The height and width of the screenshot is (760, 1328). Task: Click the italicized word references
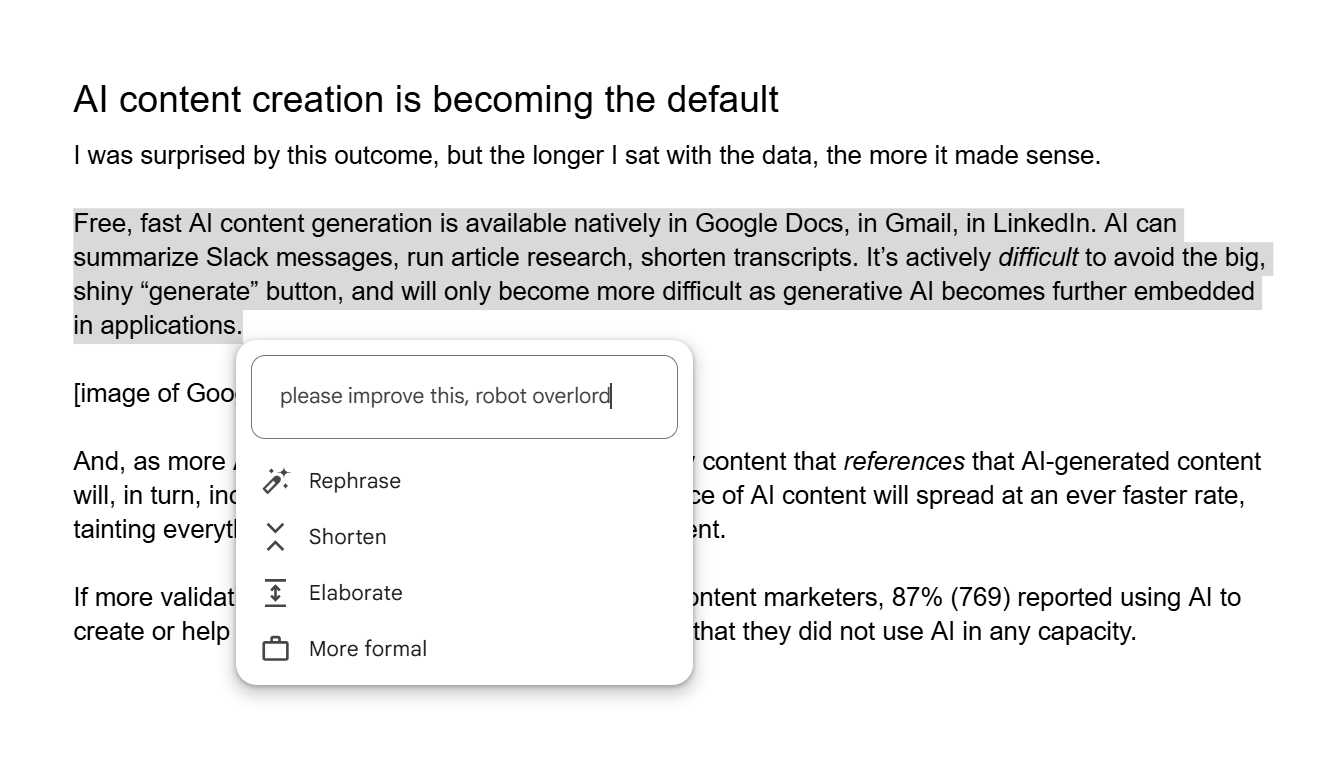(905, 461)
